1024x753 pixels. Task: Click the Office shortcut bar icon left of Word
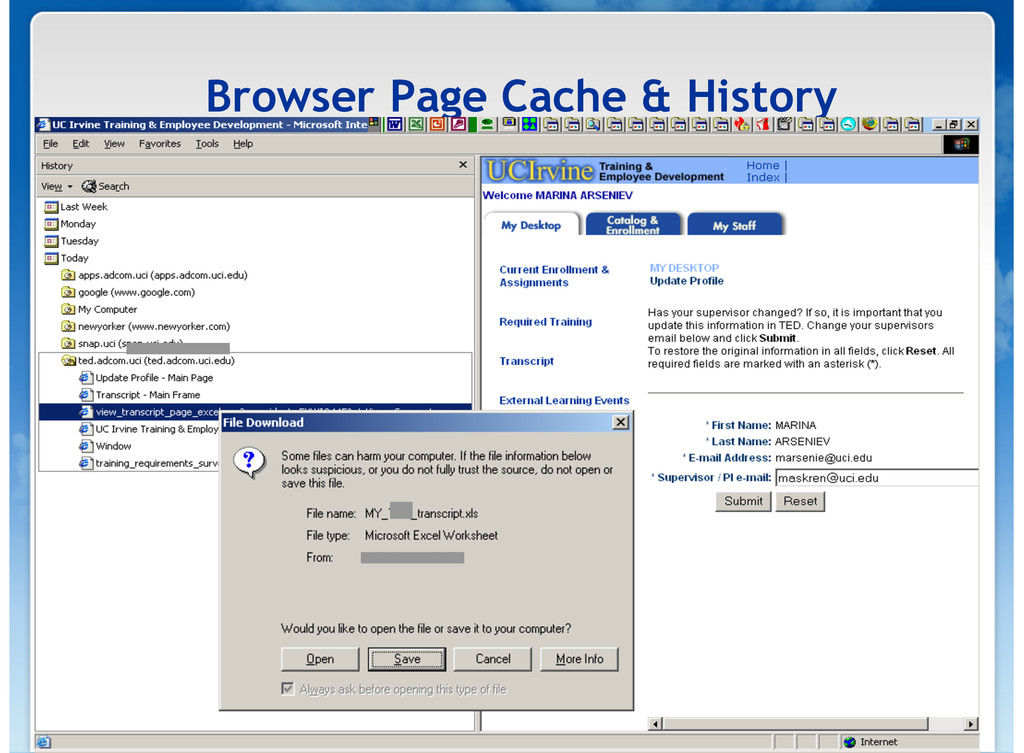point(373,123)
